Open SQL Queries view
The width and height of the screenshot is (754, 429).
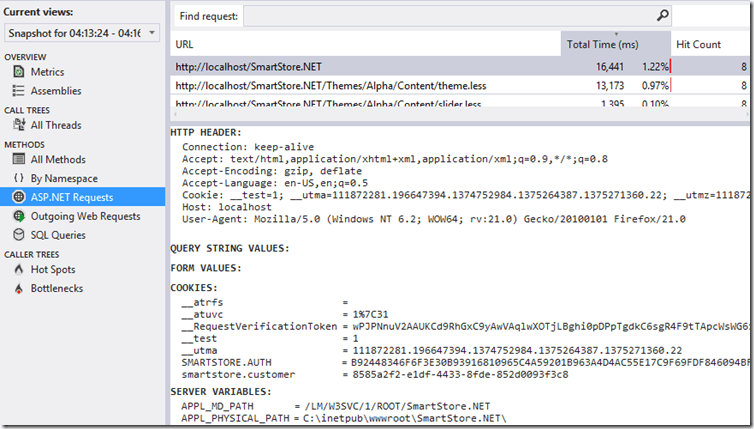click(x=58, y=235)
